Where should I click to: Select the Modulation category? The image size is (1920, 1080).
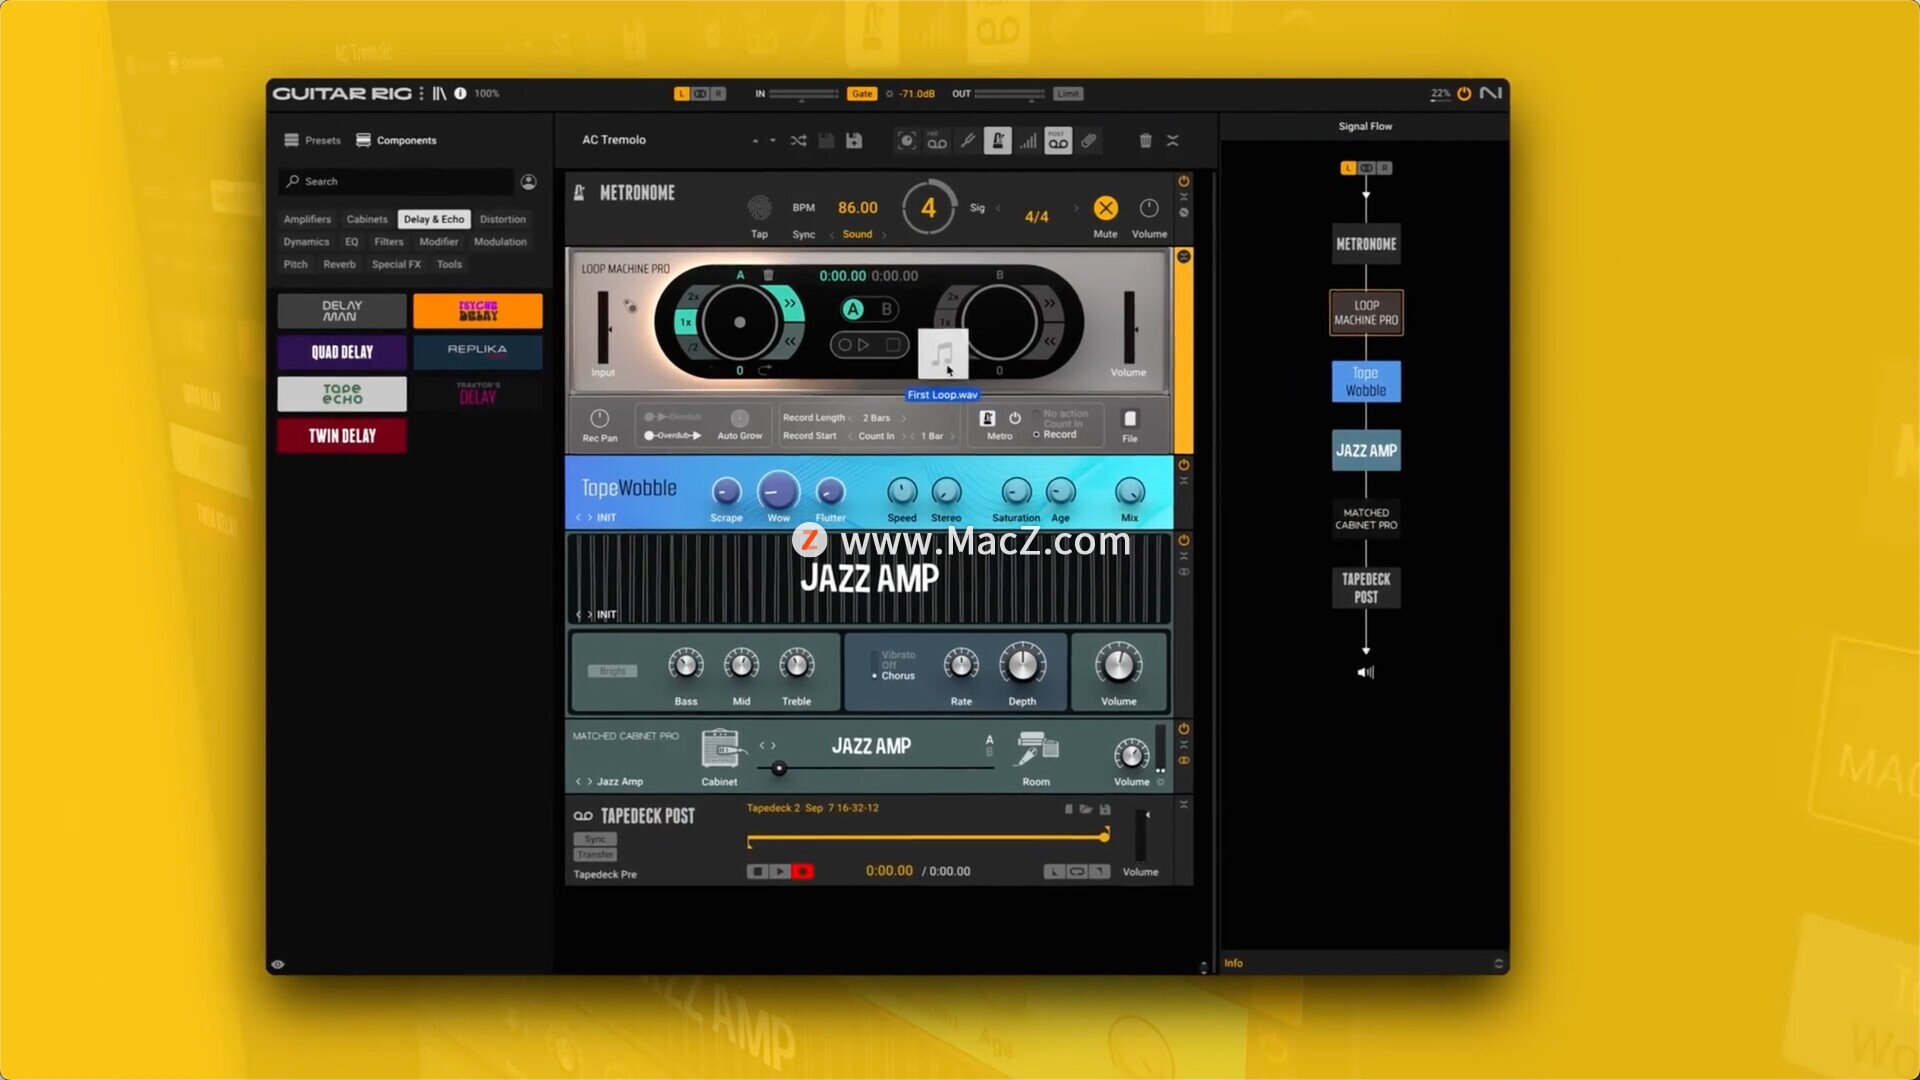point(500,242)
